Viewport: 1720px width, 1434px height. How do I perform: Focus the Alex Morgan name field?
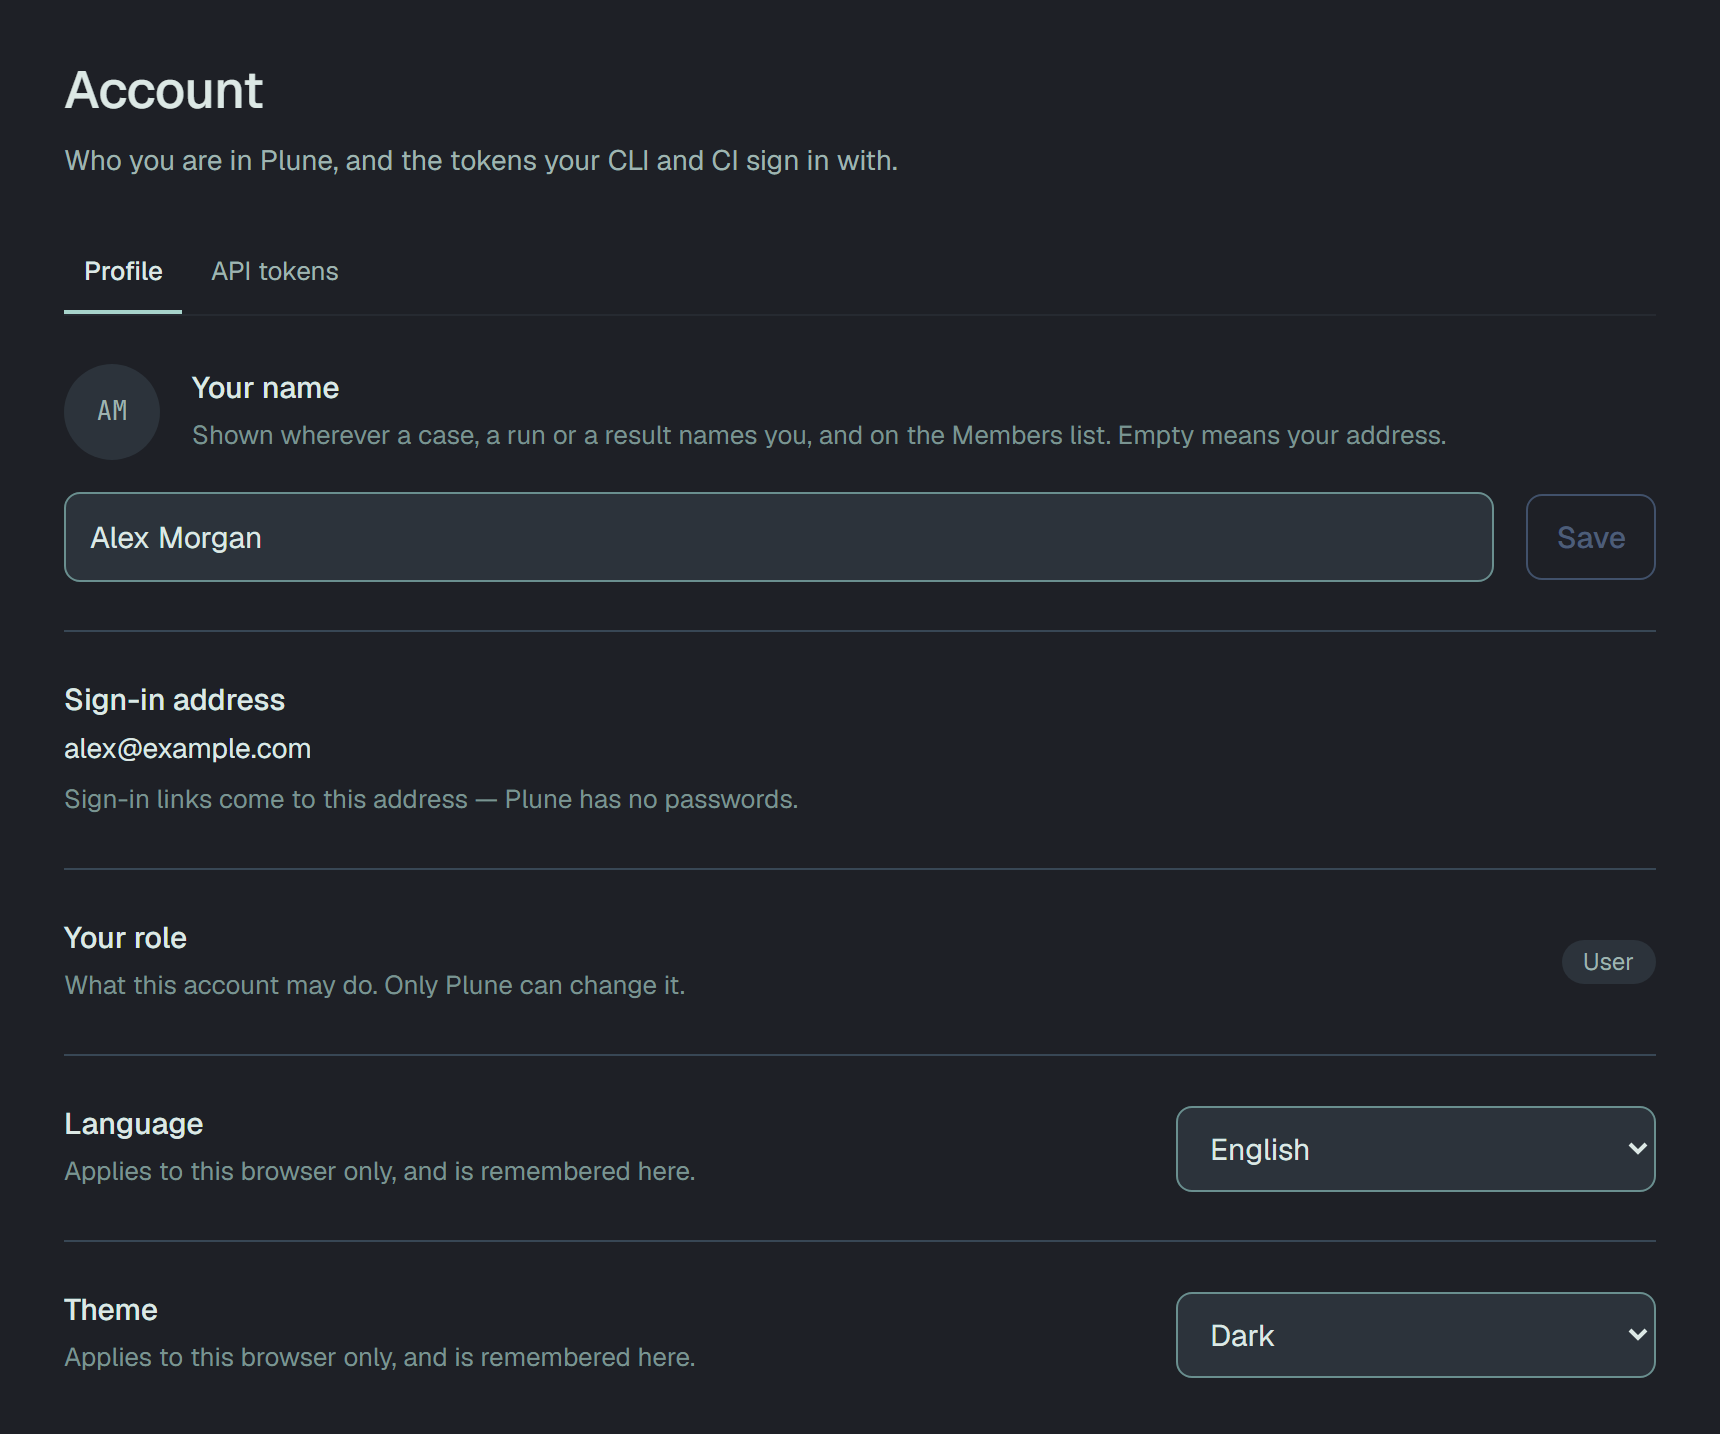click(x=779, y=537)
